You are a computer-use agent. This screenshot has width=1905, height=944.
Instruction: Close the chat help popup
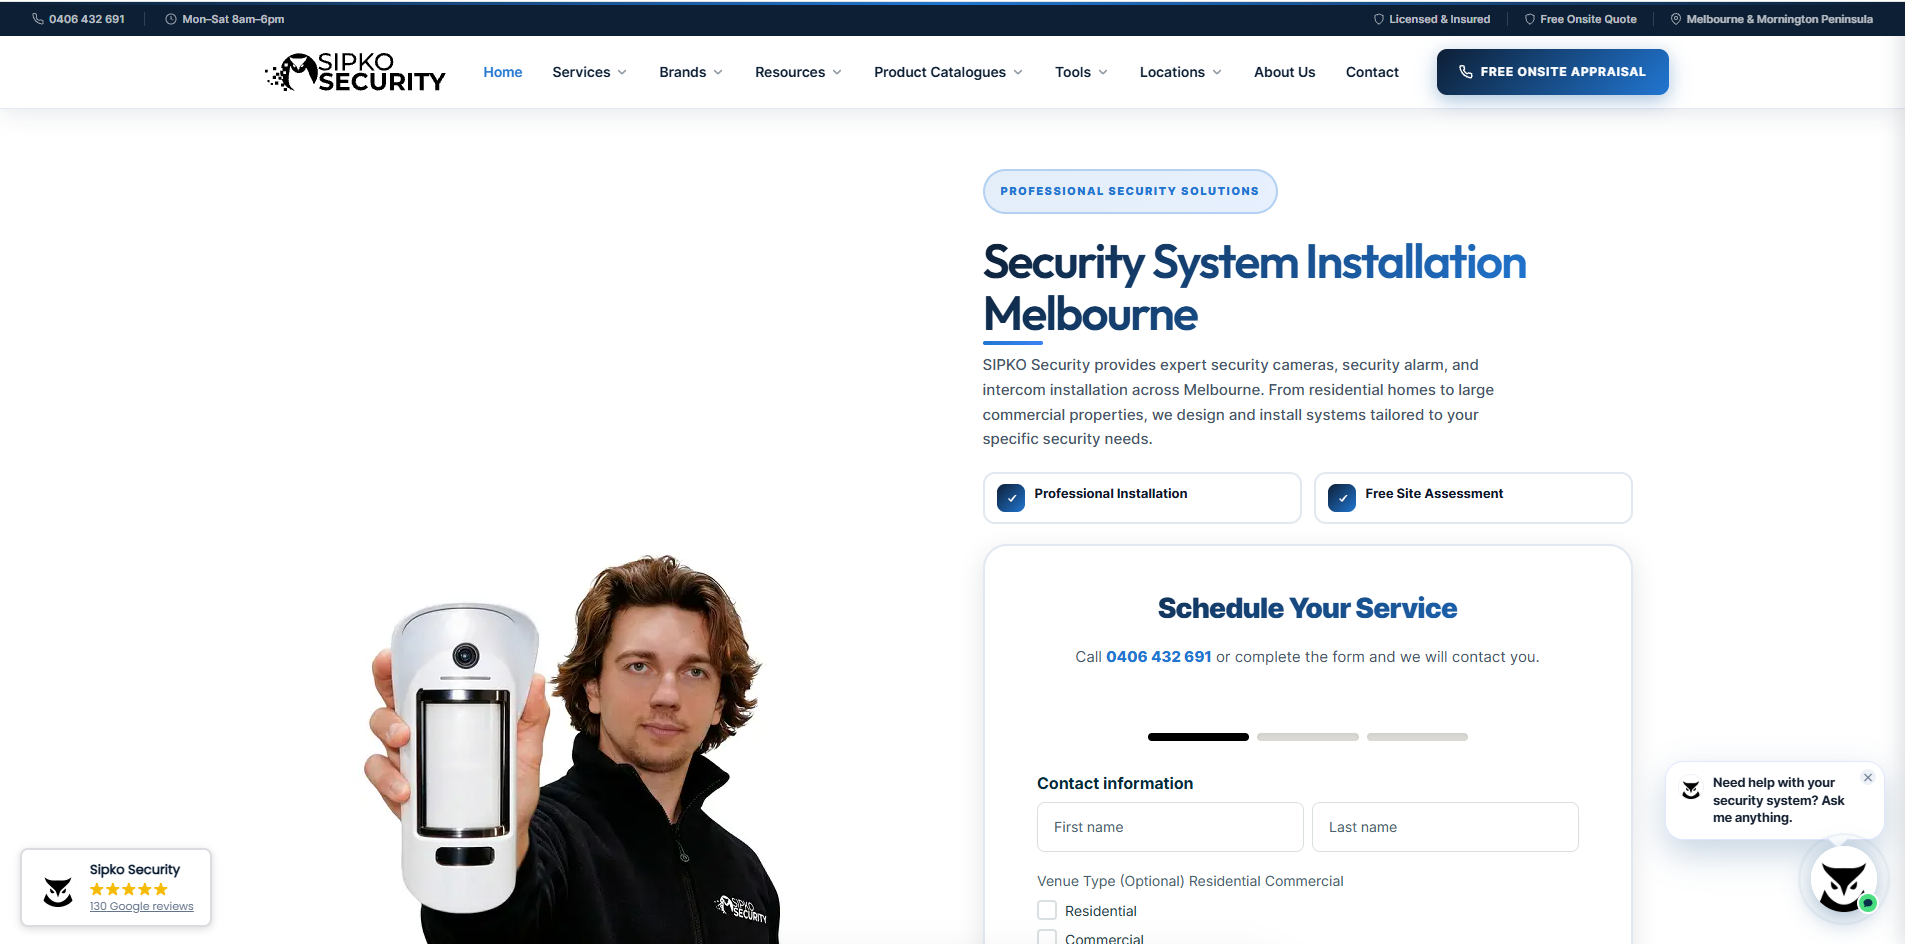1868,777
